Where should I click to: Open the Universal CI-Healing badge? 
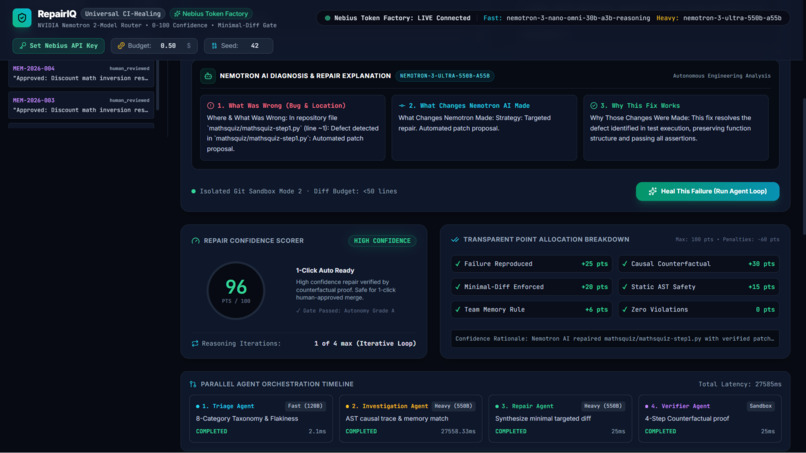point(123,14)
